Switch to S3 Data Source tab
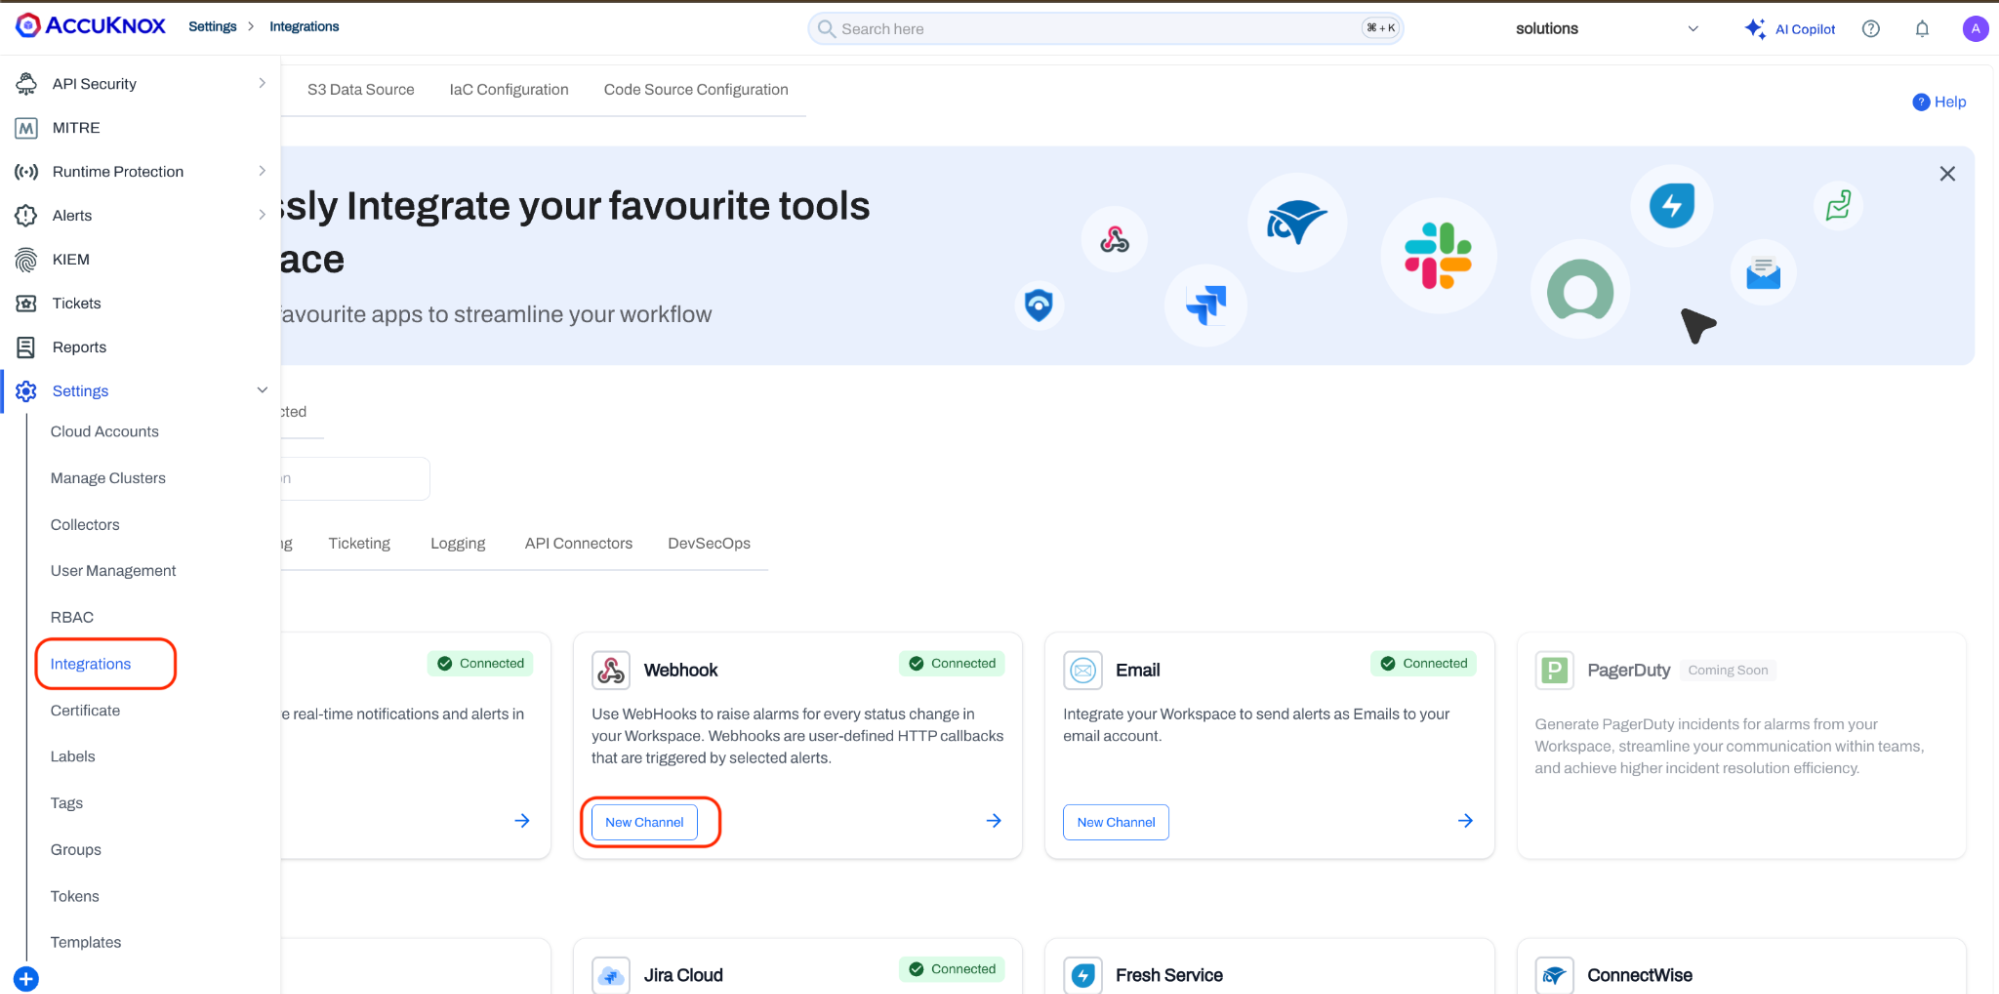This screenshot has width=1999, height=994. [361, 90]
